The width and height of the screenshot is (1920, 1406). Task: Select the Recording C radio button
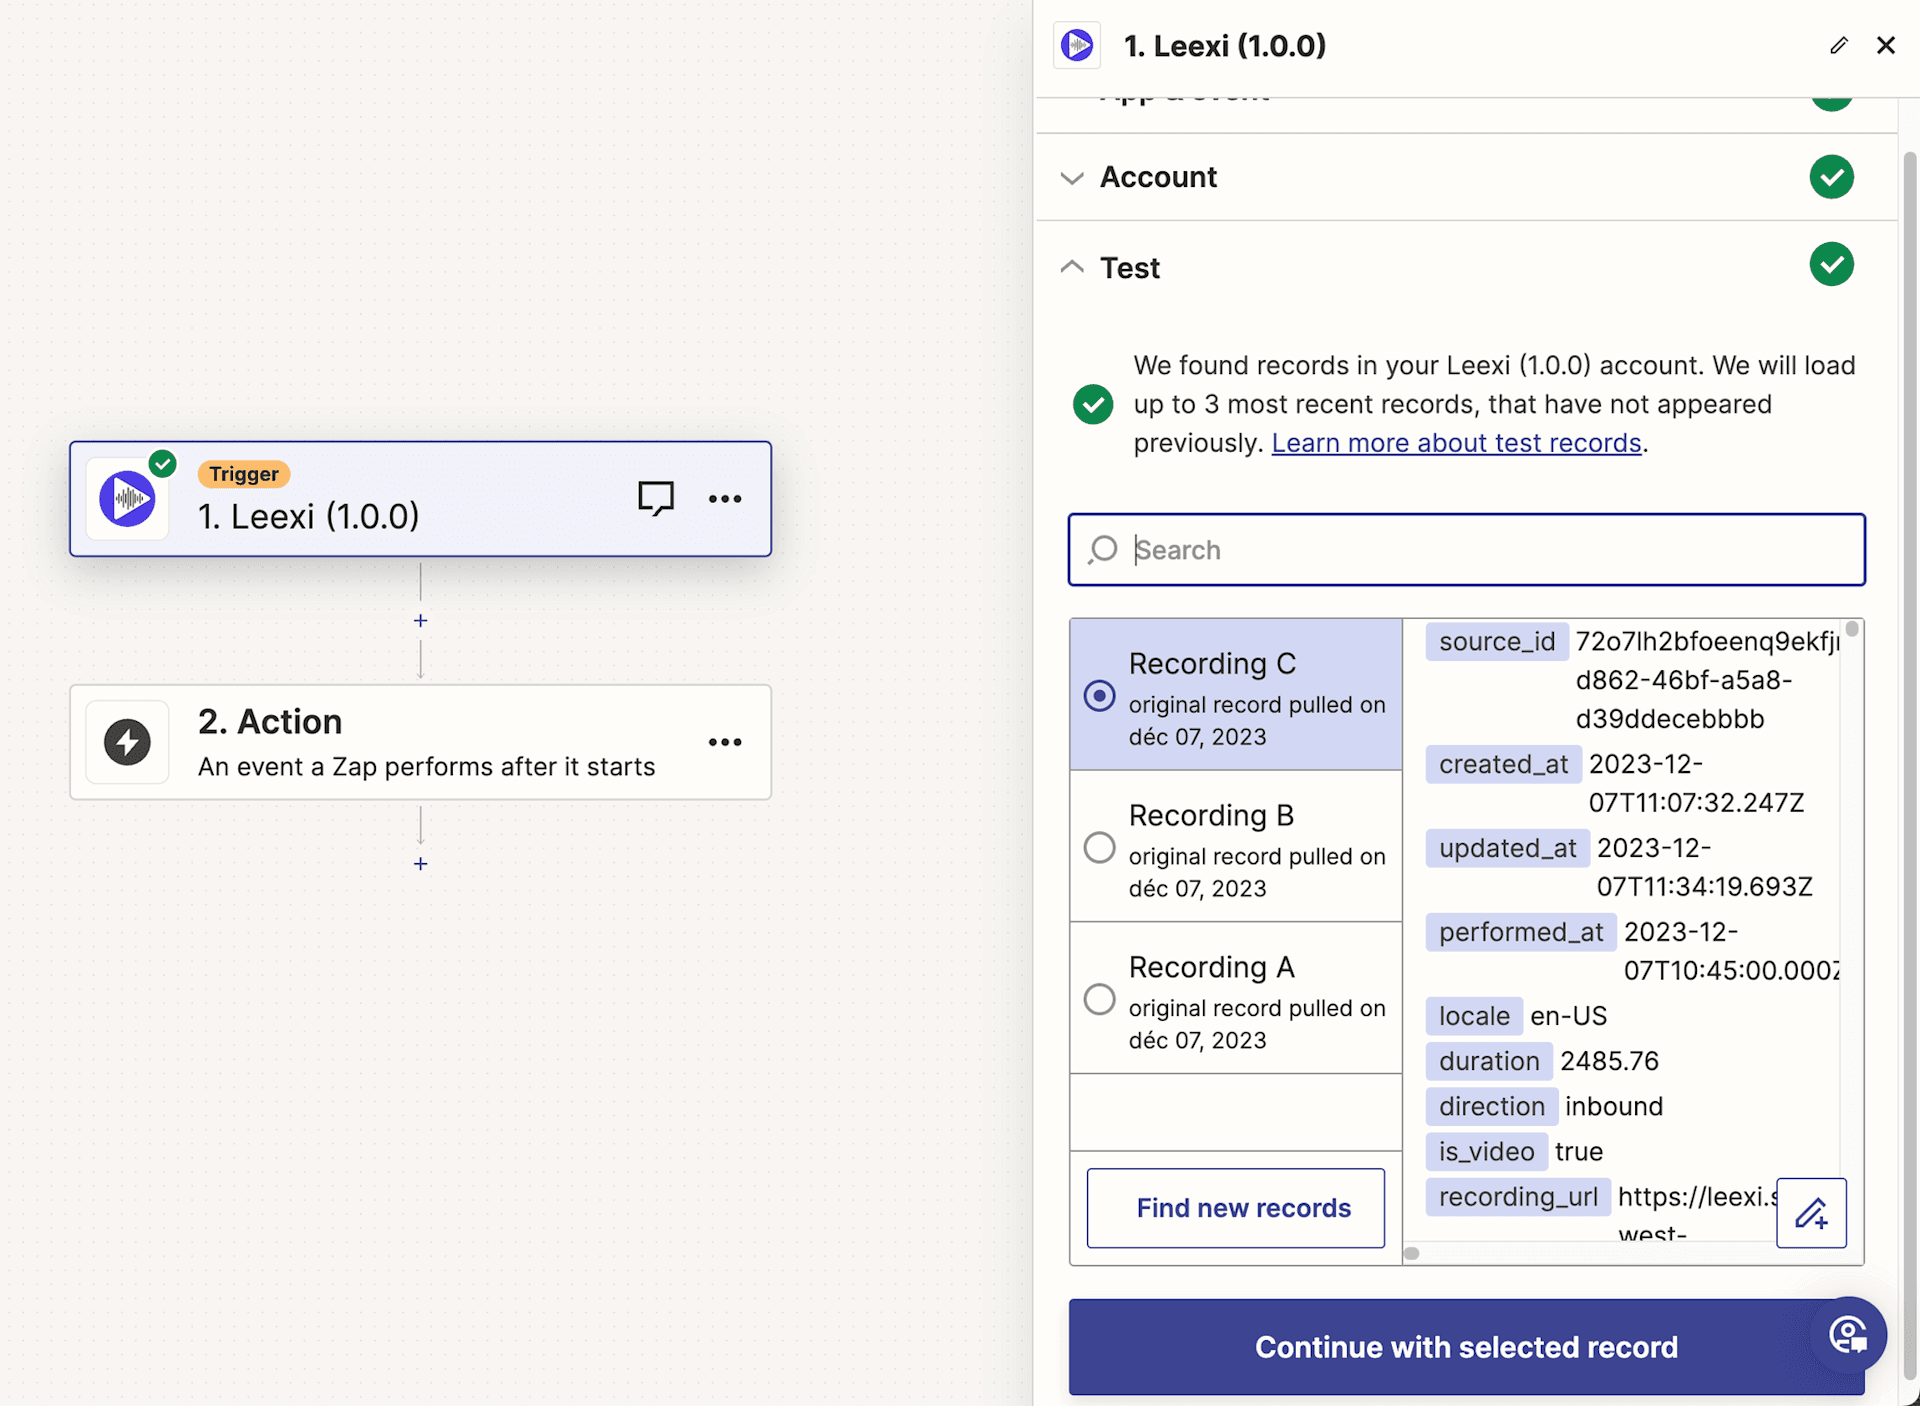click(1099, 695)
